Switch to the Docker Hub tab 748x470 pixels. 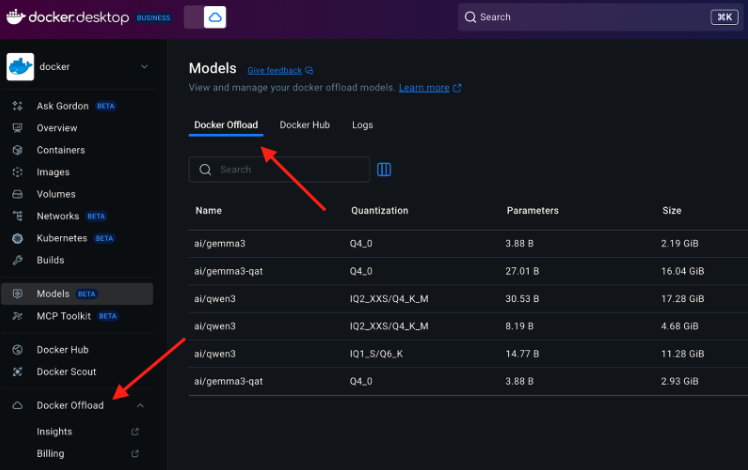(304, 125)
